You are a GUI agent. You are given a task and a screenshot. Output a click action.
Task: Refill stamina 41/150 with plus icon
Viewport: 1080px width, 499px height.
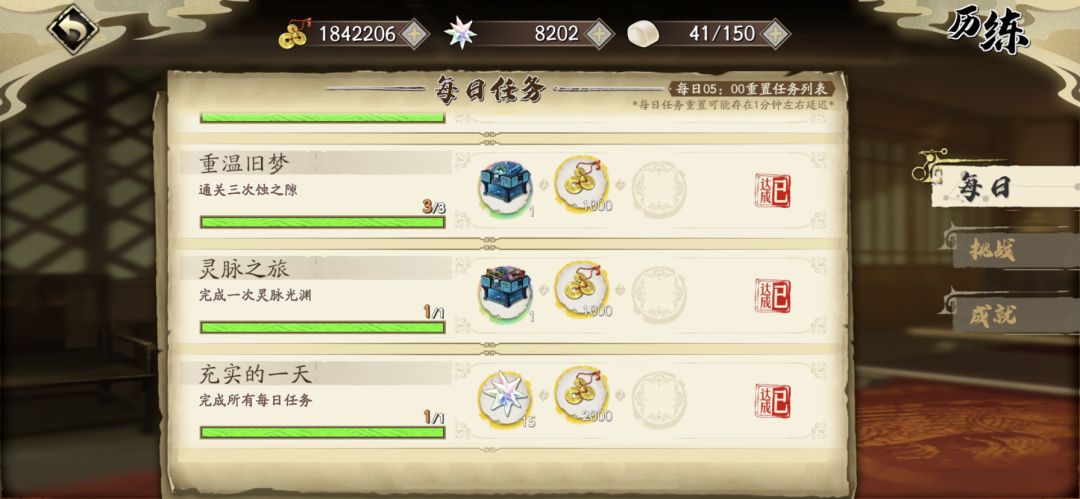click(x=775, y=34)
